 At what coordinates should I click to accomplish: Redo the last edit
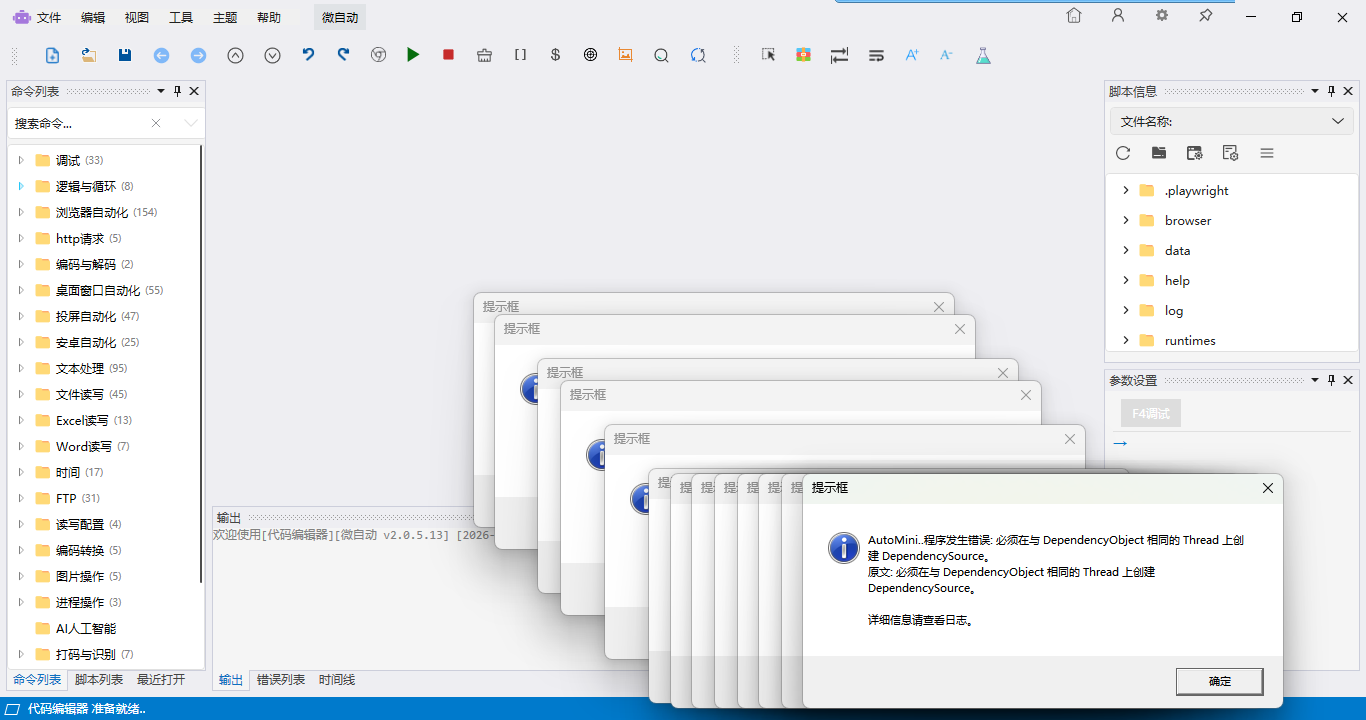(x=343, y=55)
